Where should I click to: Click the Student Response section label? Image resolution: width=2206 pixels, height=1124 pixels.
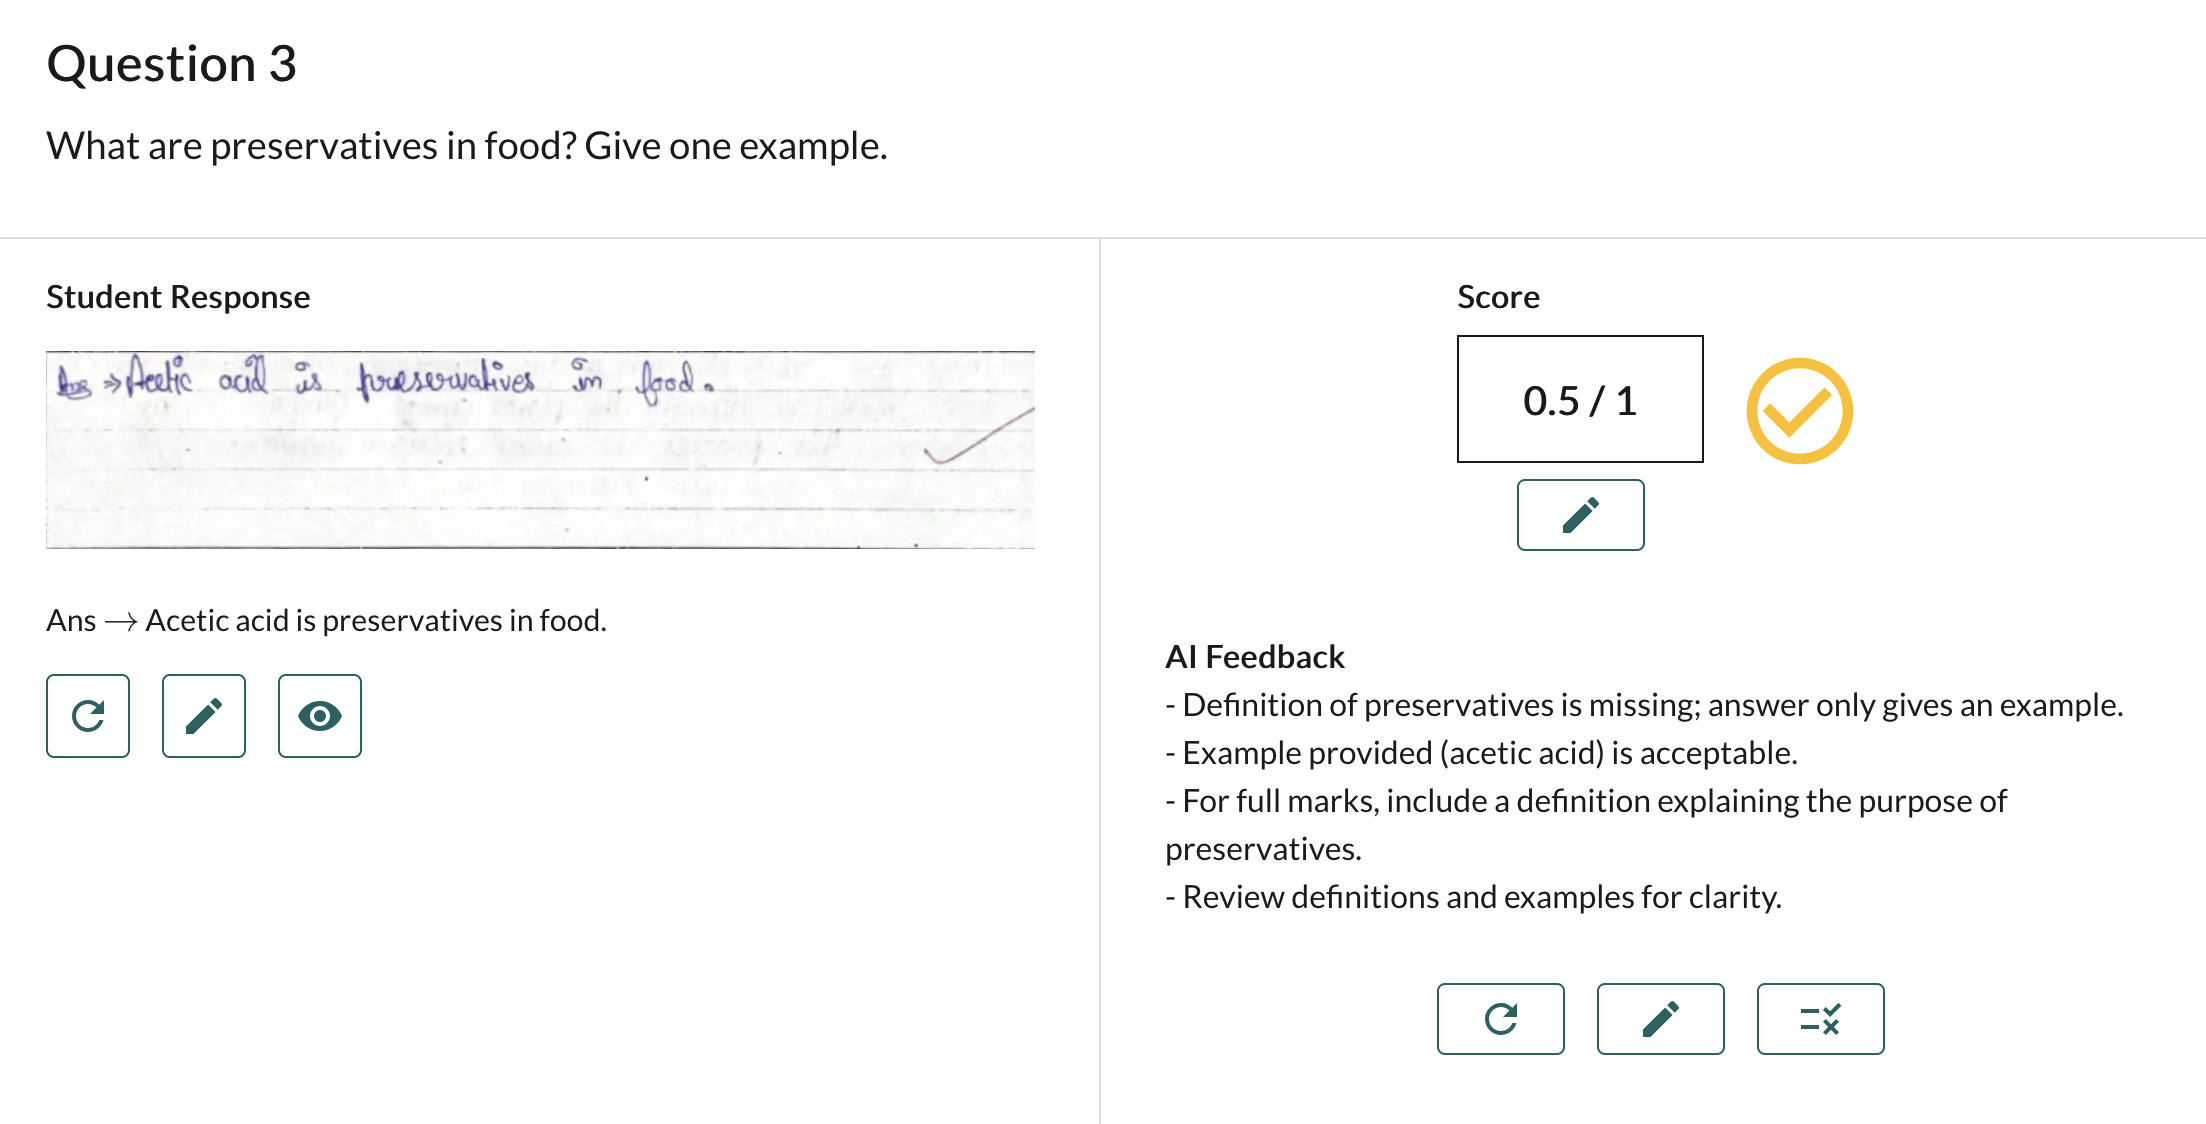pyautogui.click(x=178, y=296)
